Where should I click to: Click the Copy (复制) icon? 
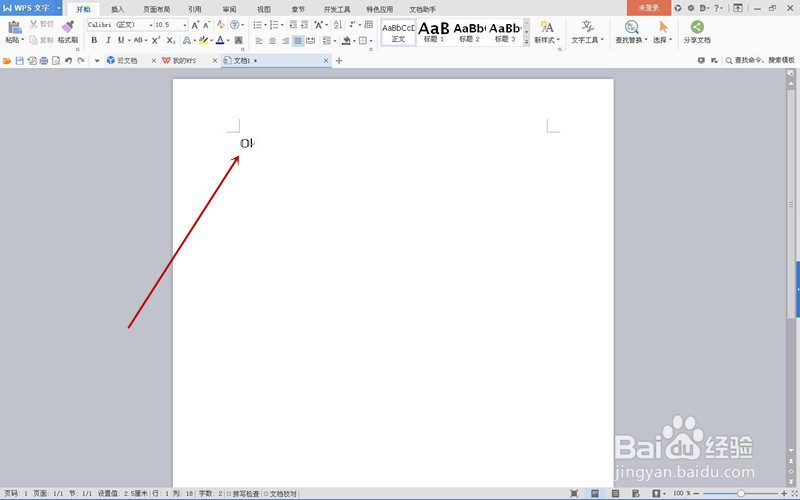tap(34, 40)
